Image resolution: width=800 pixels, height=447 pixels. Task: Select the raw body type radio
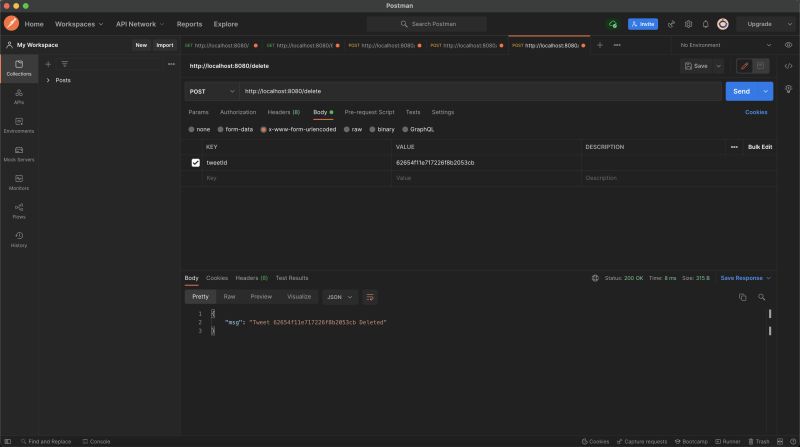[346, 130]
